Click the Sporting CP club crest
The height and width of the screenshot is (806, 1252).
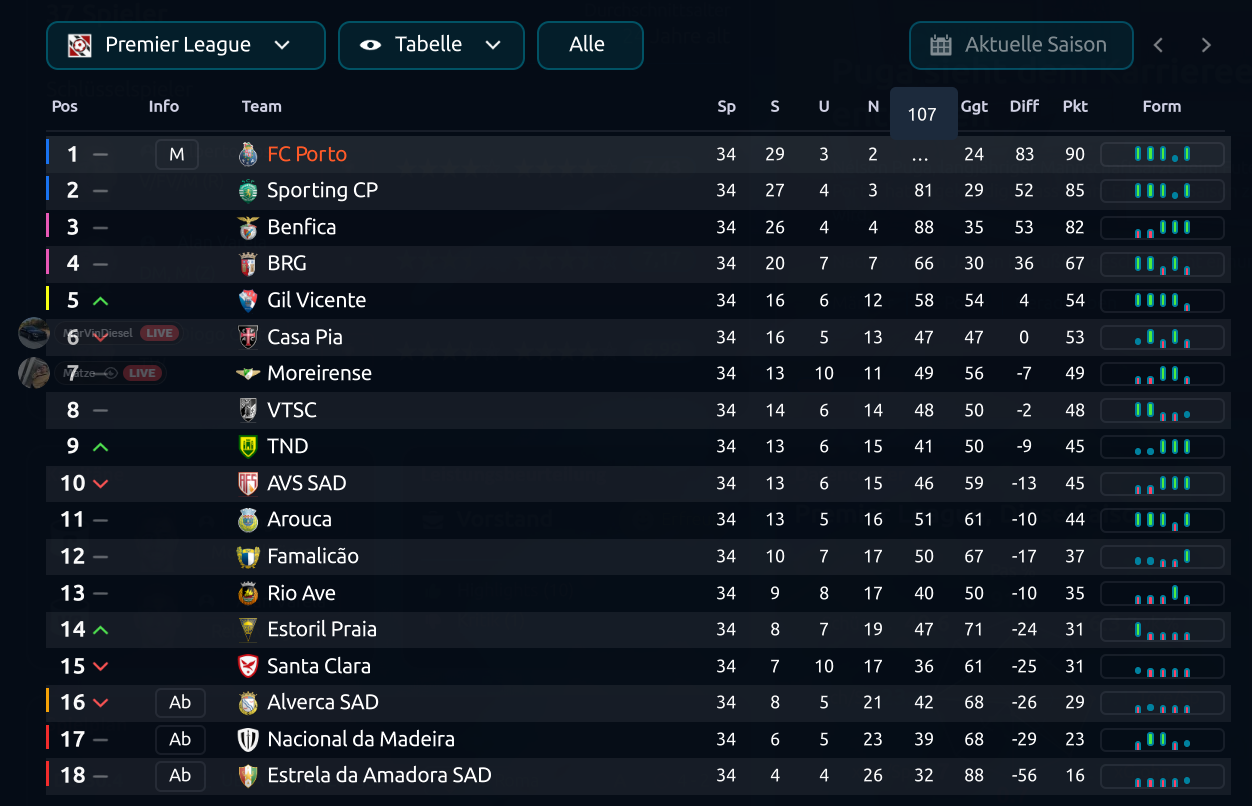click(249, 190)
